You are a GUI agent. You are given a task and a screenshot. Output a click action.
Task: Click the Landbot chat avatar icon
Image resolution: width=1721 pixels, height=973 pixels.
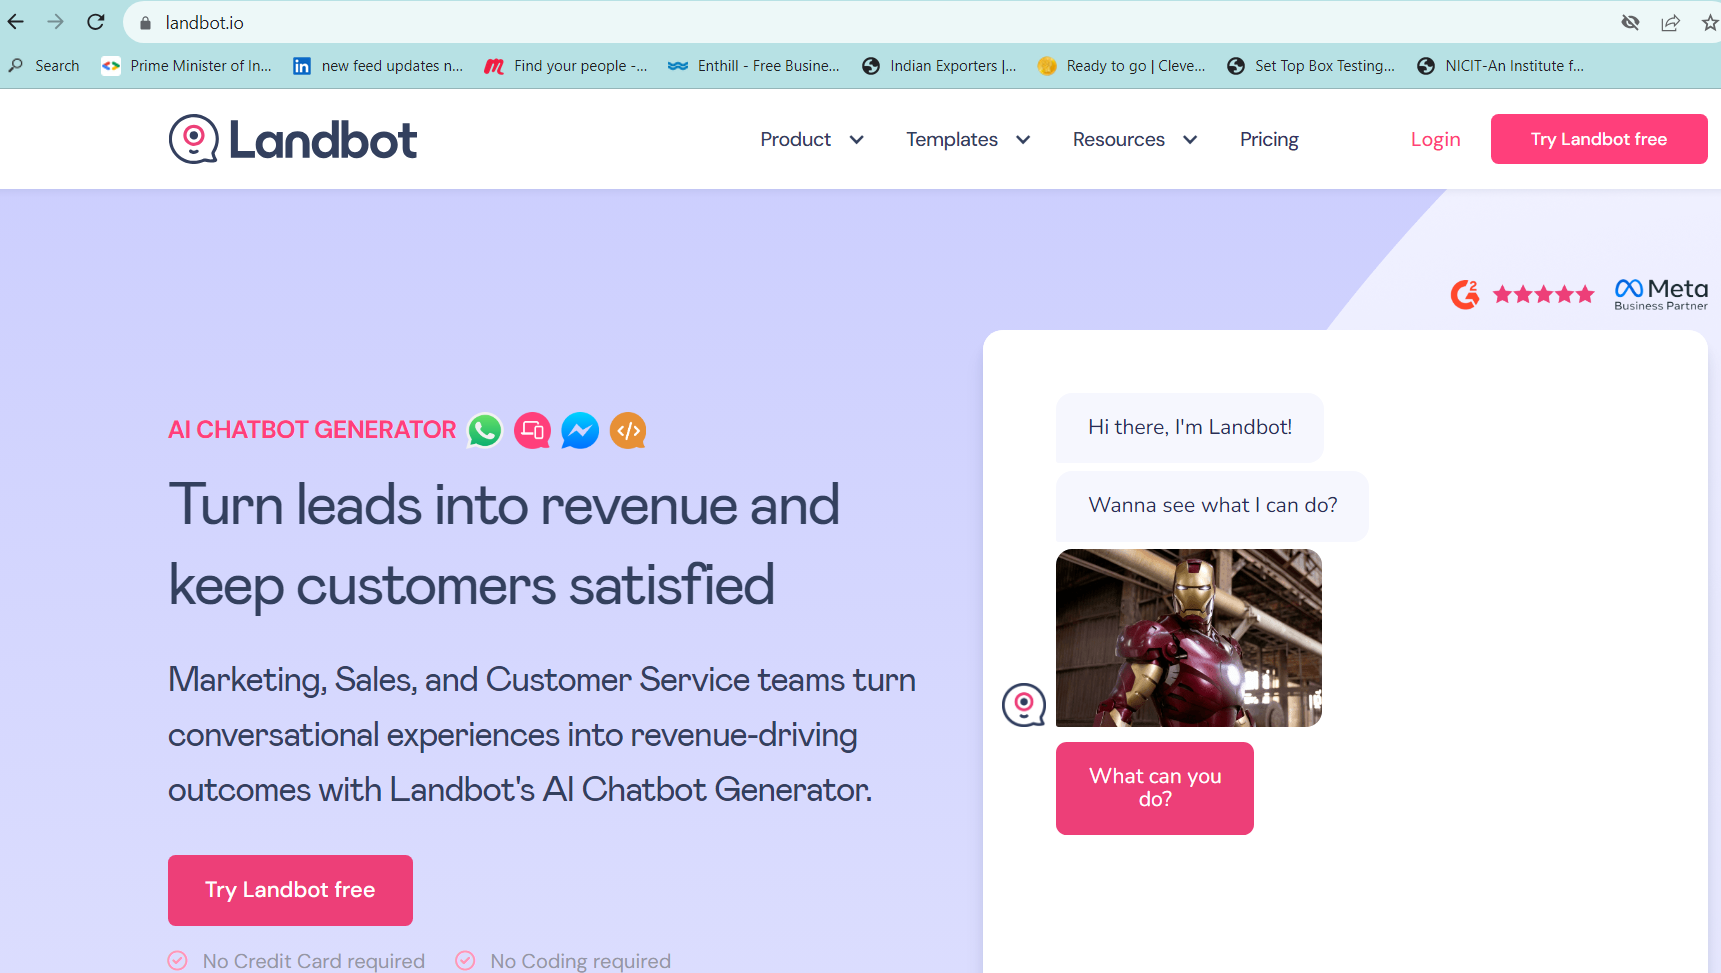(x=1024, y=705)
